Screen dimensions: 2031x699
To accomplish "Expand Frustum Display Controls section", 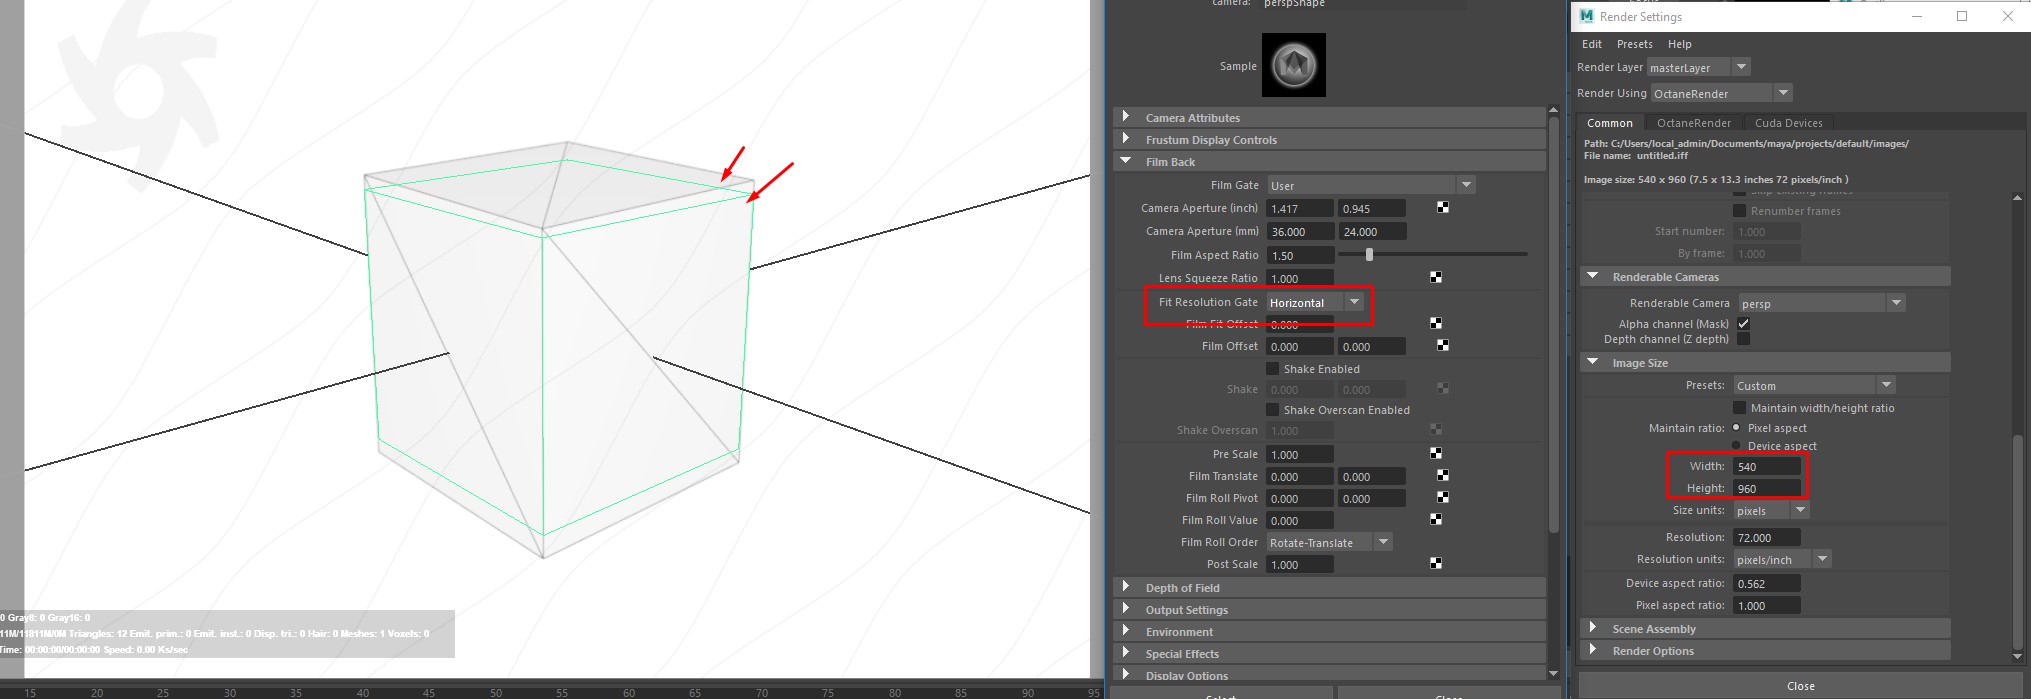I will [x=1329, y=139].
